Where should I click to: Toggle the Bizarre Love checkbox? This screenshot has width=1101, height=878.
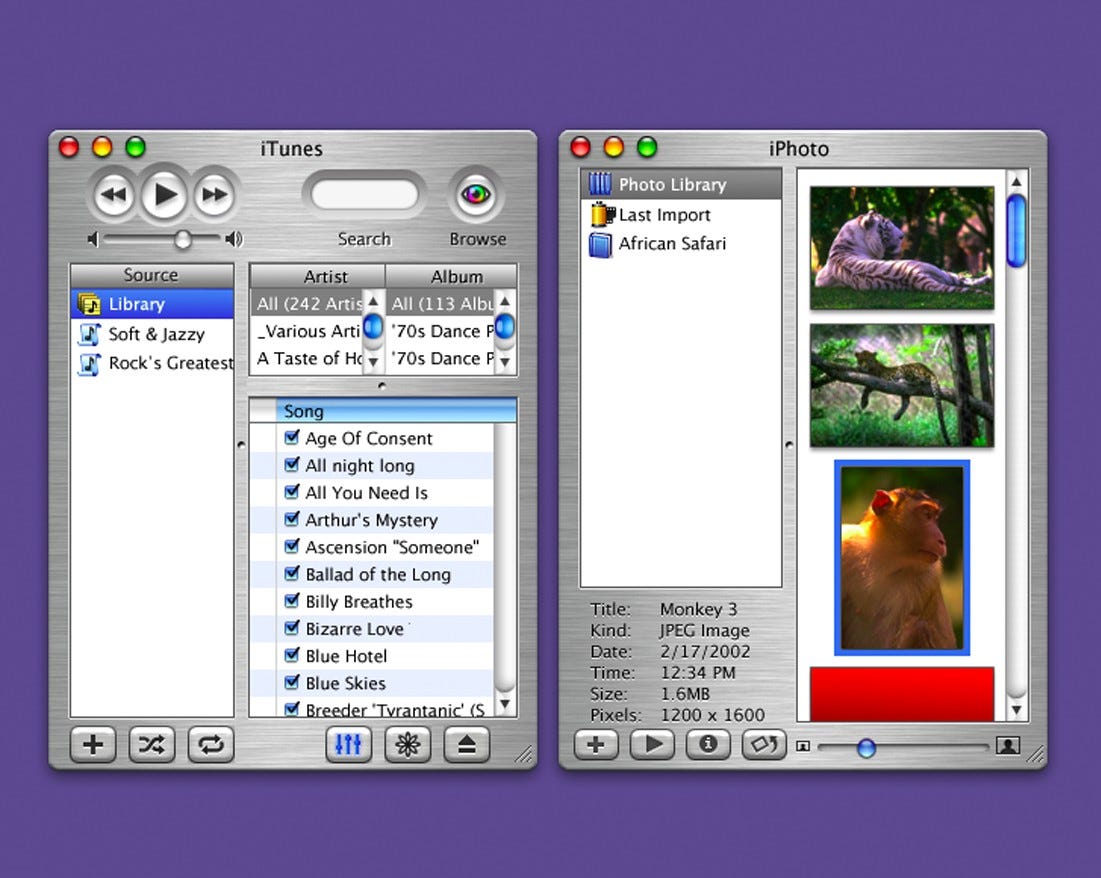coord(292,628)
